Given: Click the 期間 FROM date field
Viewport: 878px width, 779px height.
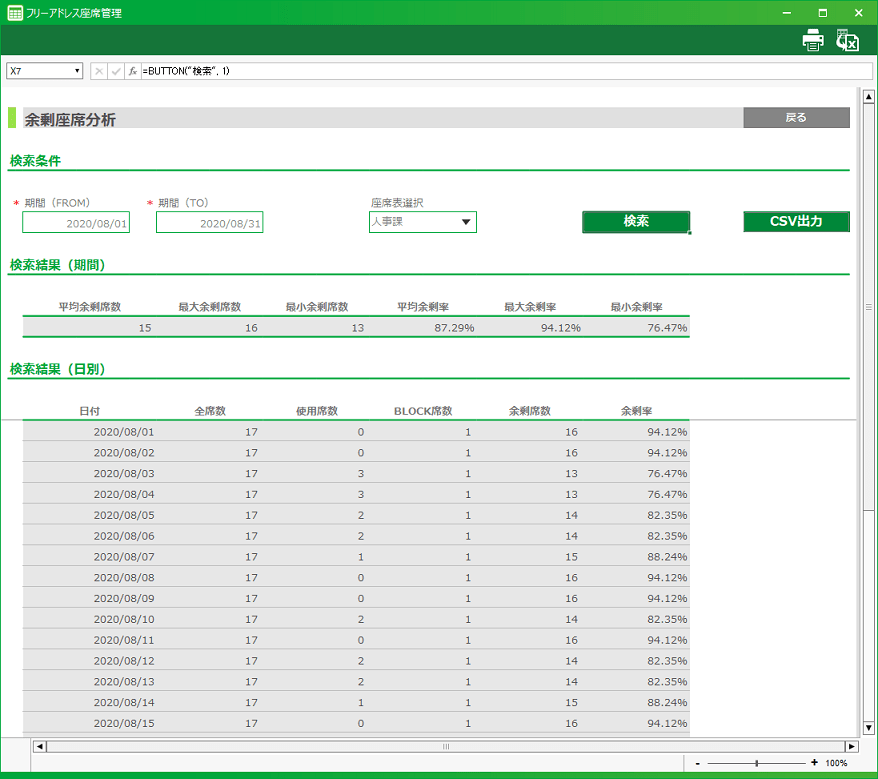Looking at the screenshot, I should pos(76,223).
